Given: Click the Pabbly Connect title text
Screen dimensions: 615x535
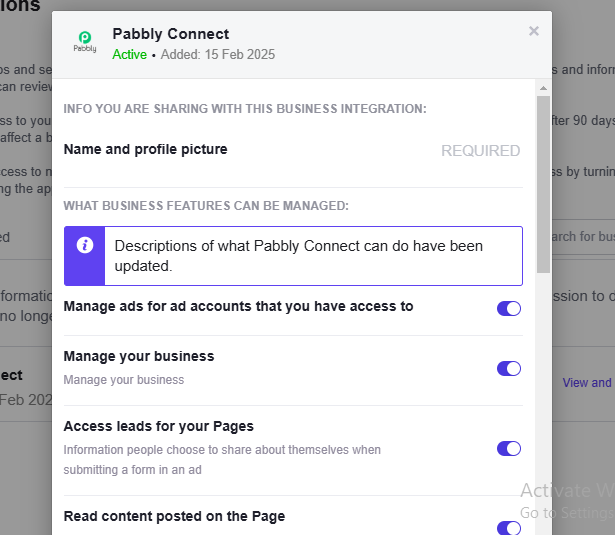Looking at the screenshot, I should point(170,34).
